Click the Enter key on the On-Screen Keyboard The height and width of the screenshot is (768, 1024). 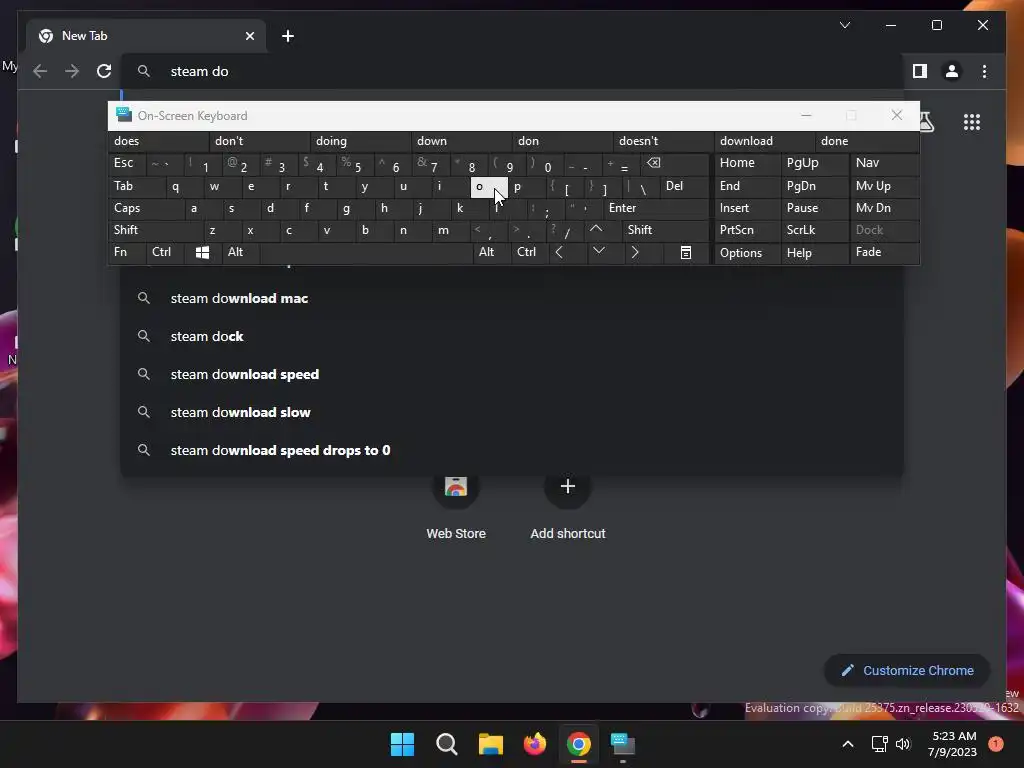pos(656,208)
